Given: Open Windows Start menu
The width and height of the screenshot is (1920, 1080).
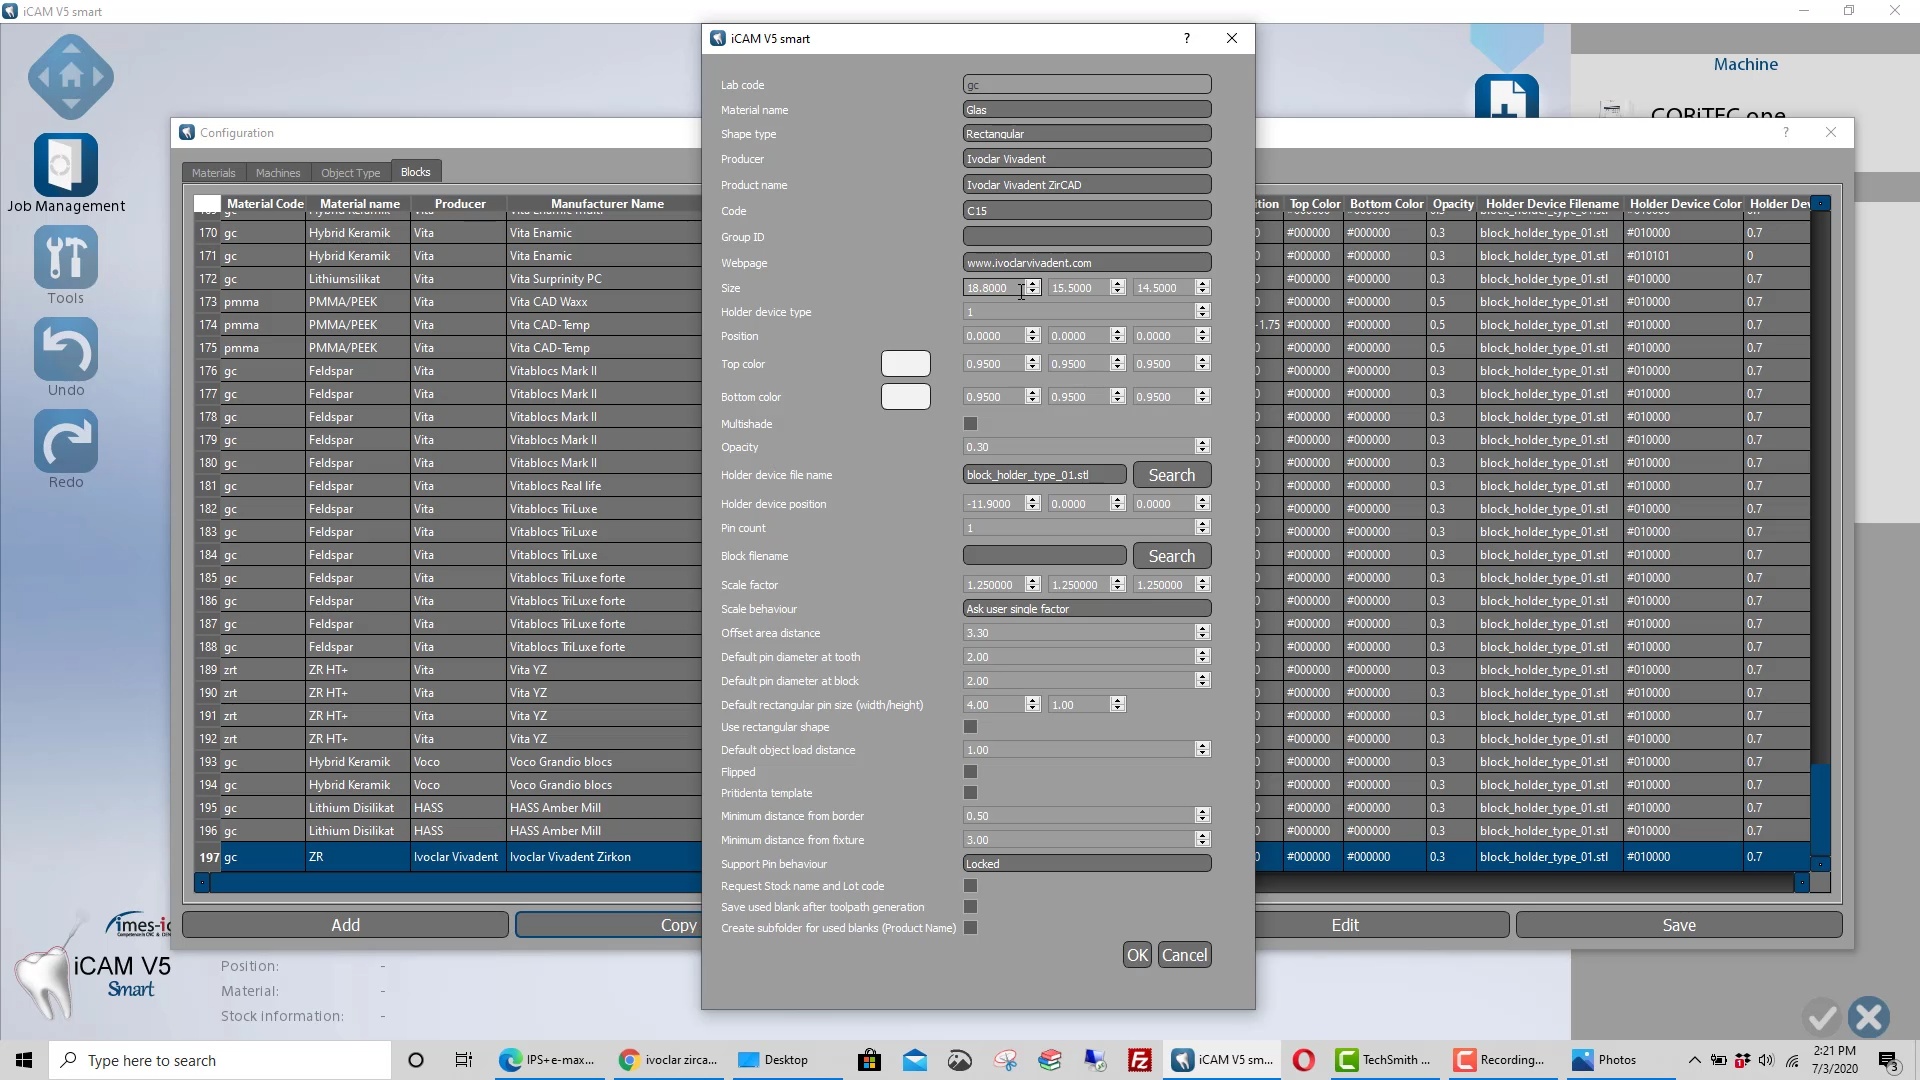Looking at the screenshot, I should click(x=24, y=1060).
